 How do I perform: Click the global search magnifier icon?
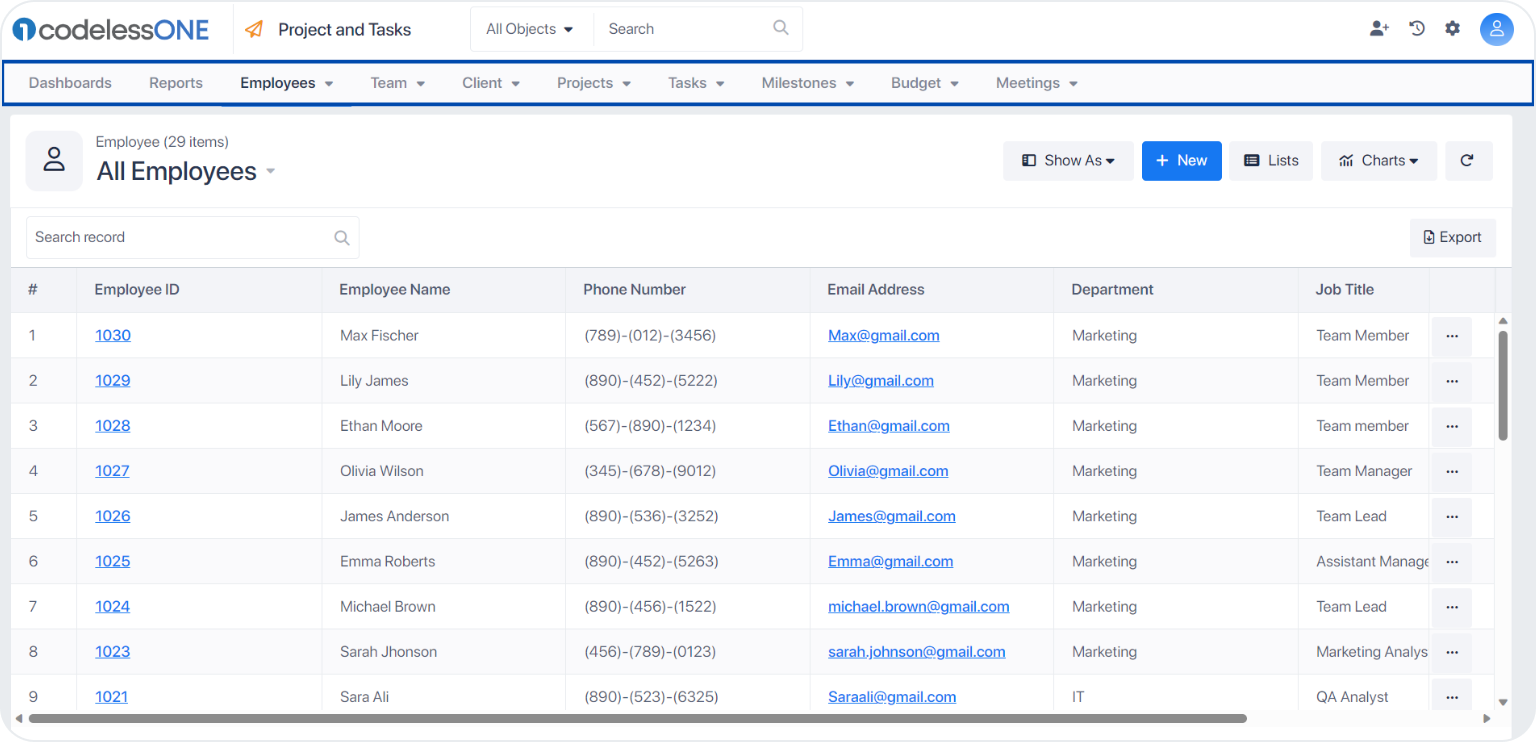point(781,29)
